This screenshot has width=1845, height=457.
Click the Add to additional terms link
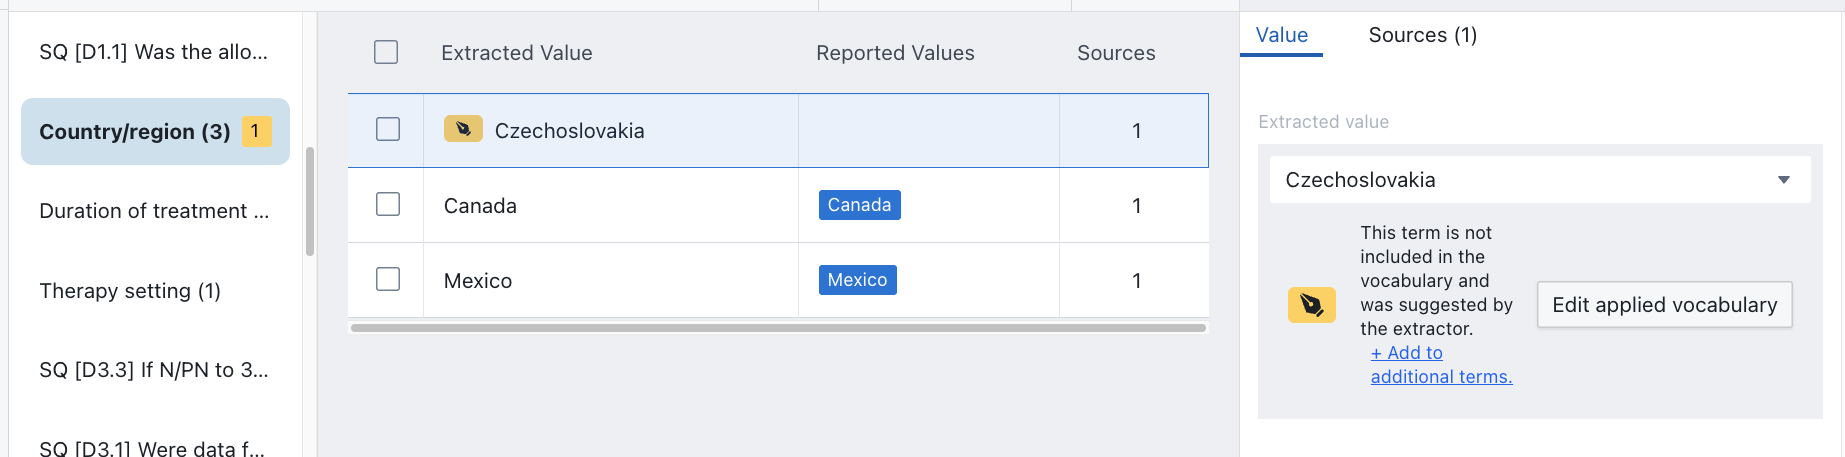point(1441,365)
